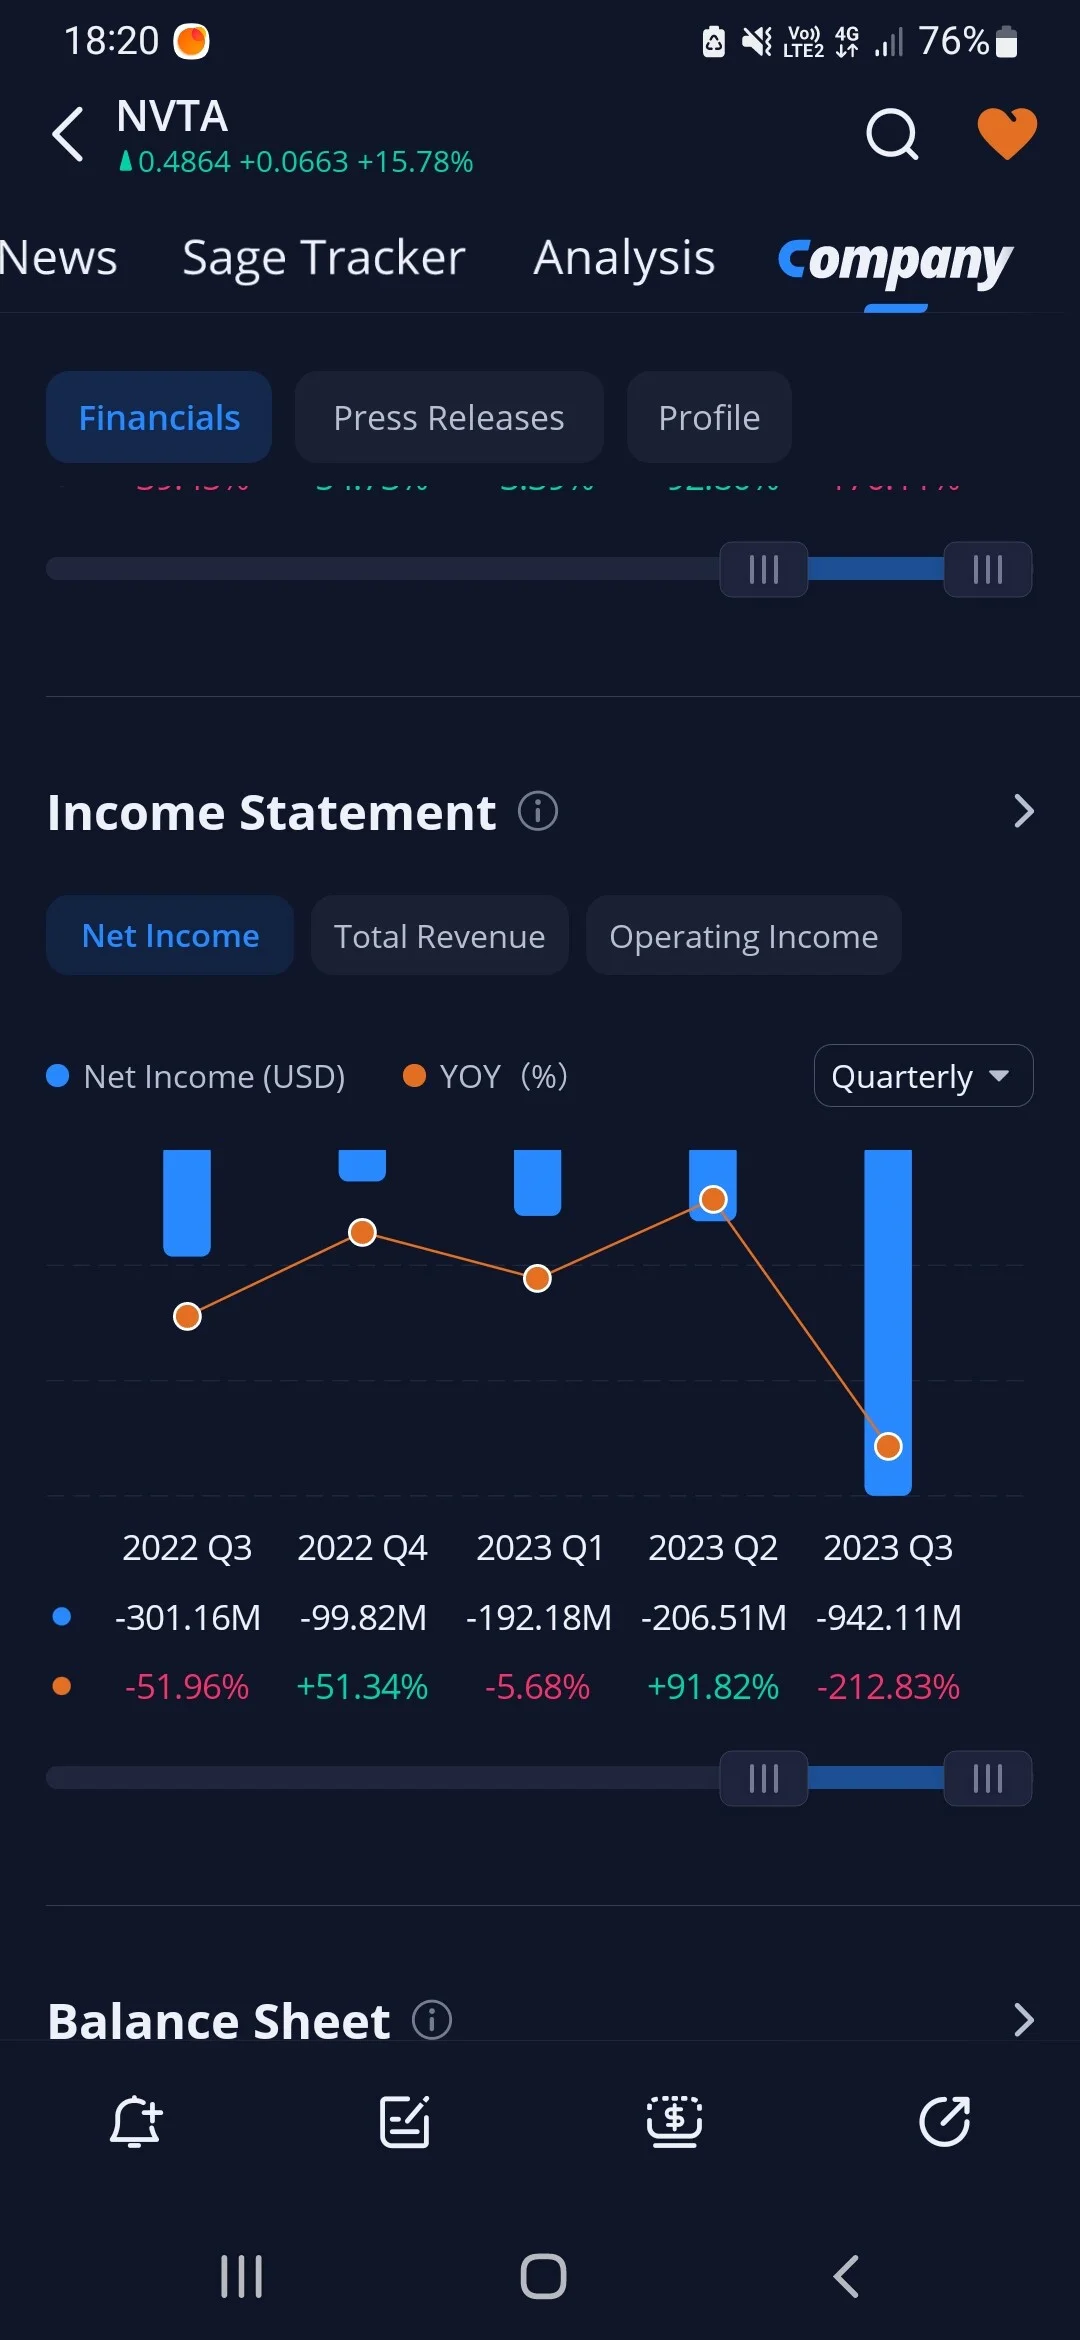Open the search magnifier icon
The image size is (1080, 2340).
(892, 134)
